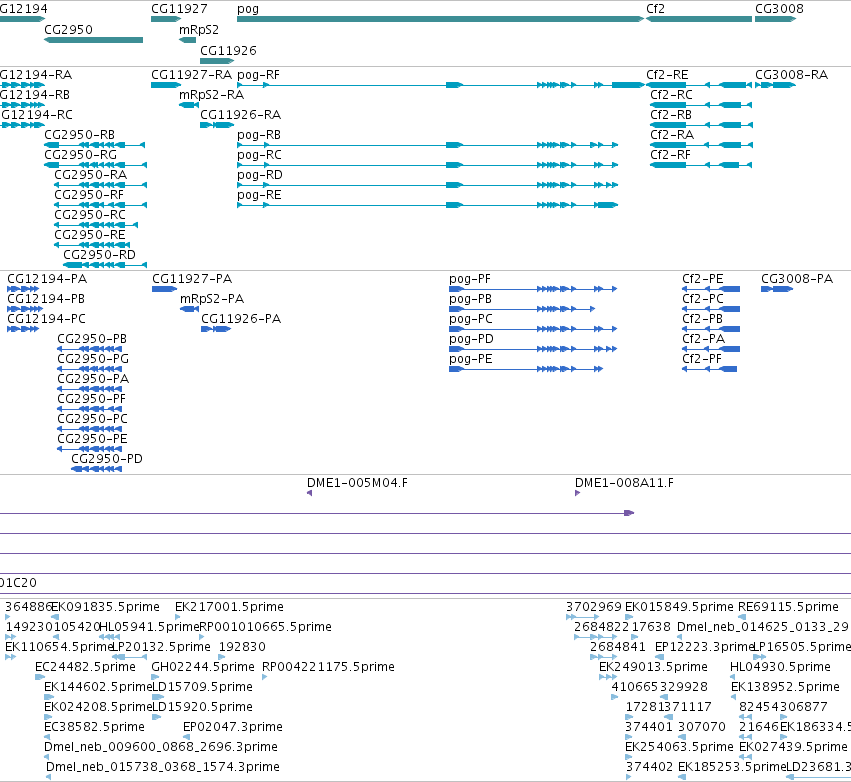
Task: Select transcript pog-RF
Action: click(x=440, y=85)
